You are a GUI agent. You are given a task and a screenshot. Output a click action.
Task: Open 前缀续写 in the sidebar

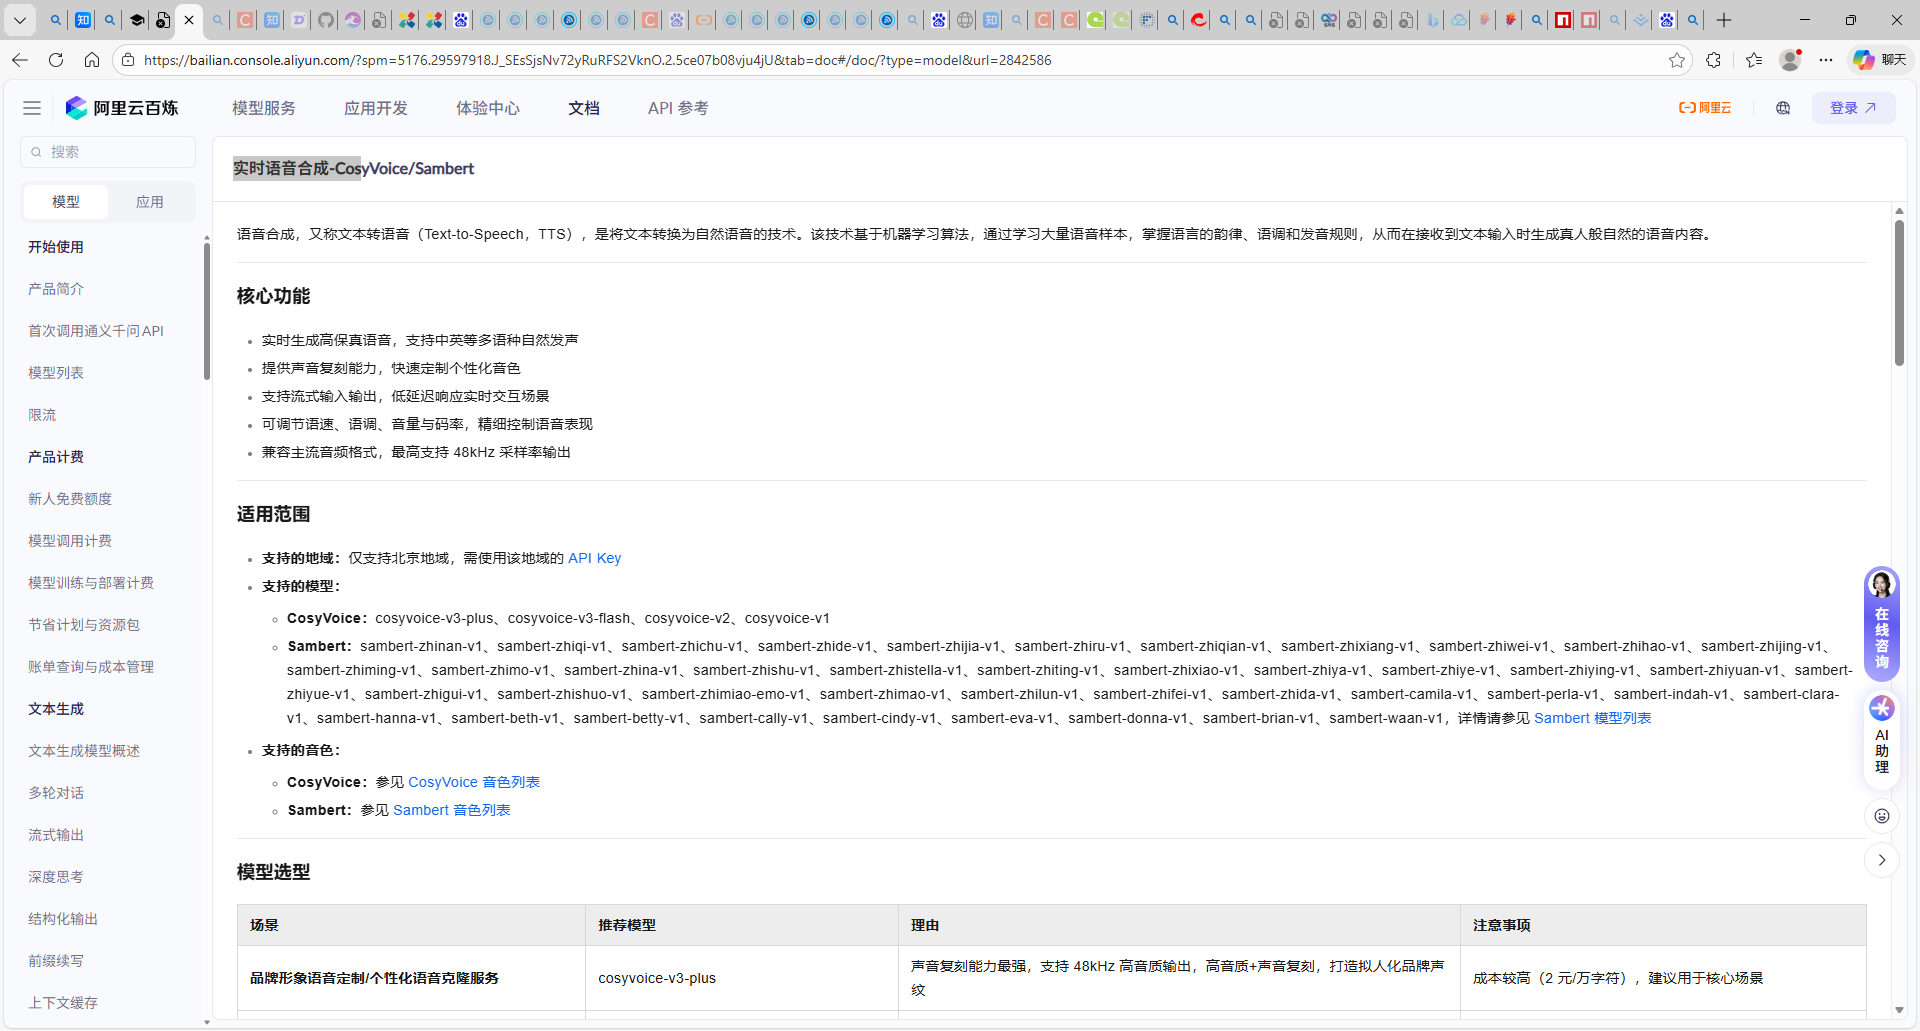tap(56, 961)
